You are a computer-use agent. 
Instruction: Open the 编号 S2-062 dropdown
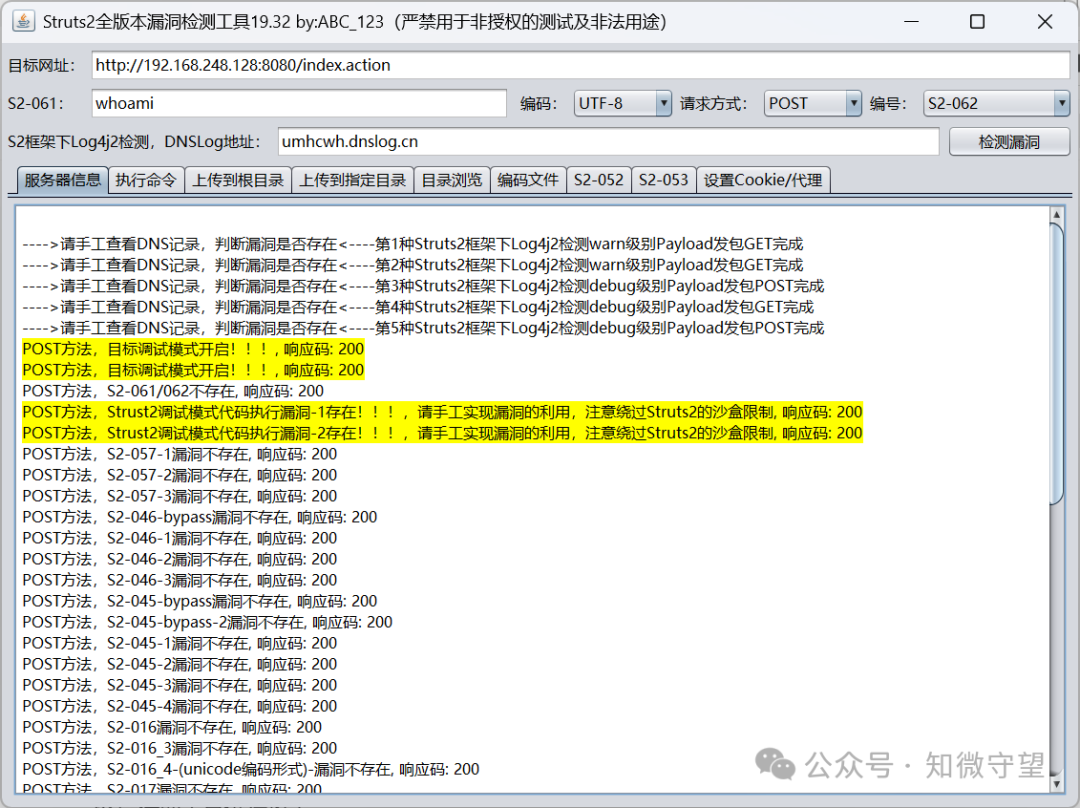(996, 103)
